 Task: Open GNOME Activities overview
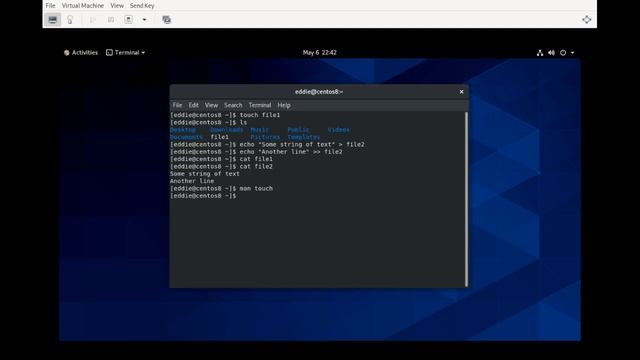pos(81,53)
